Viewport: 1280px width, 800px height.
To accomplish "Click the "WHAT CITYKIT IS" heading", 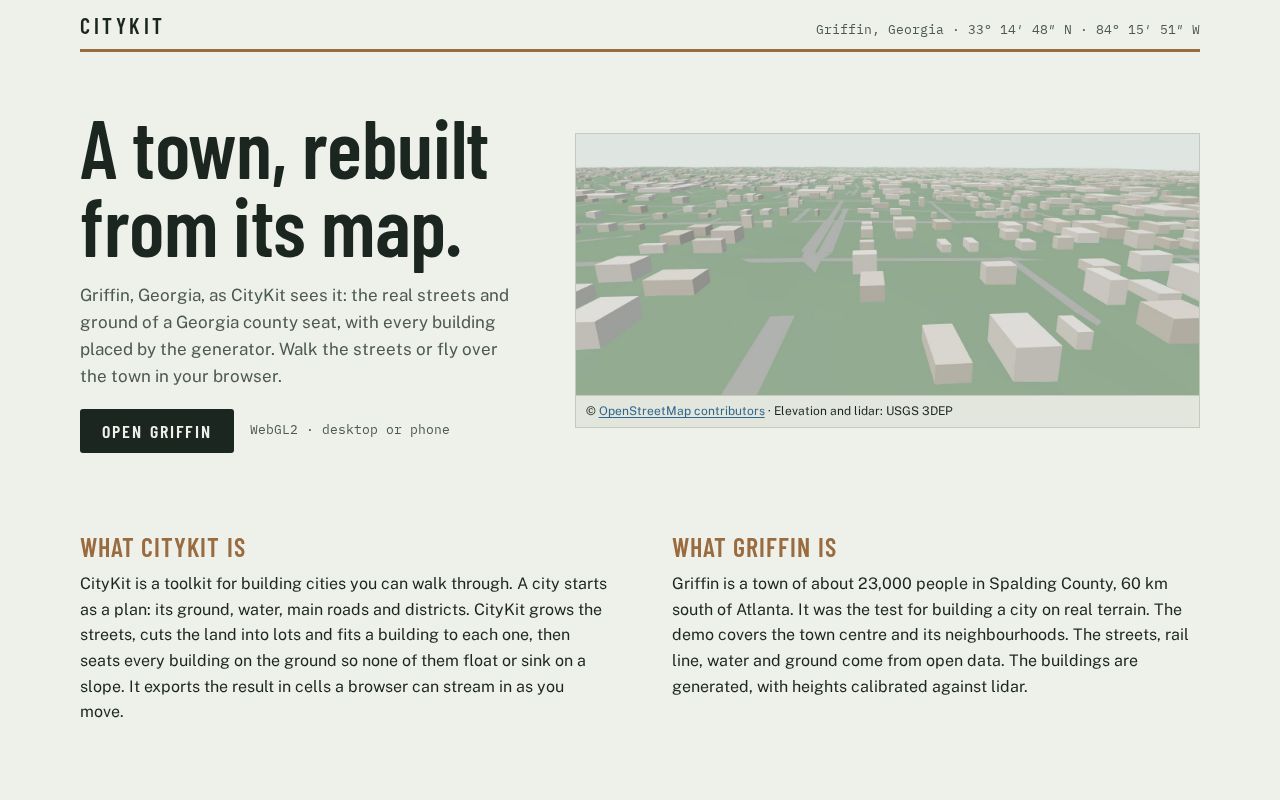I will [163, 548].
